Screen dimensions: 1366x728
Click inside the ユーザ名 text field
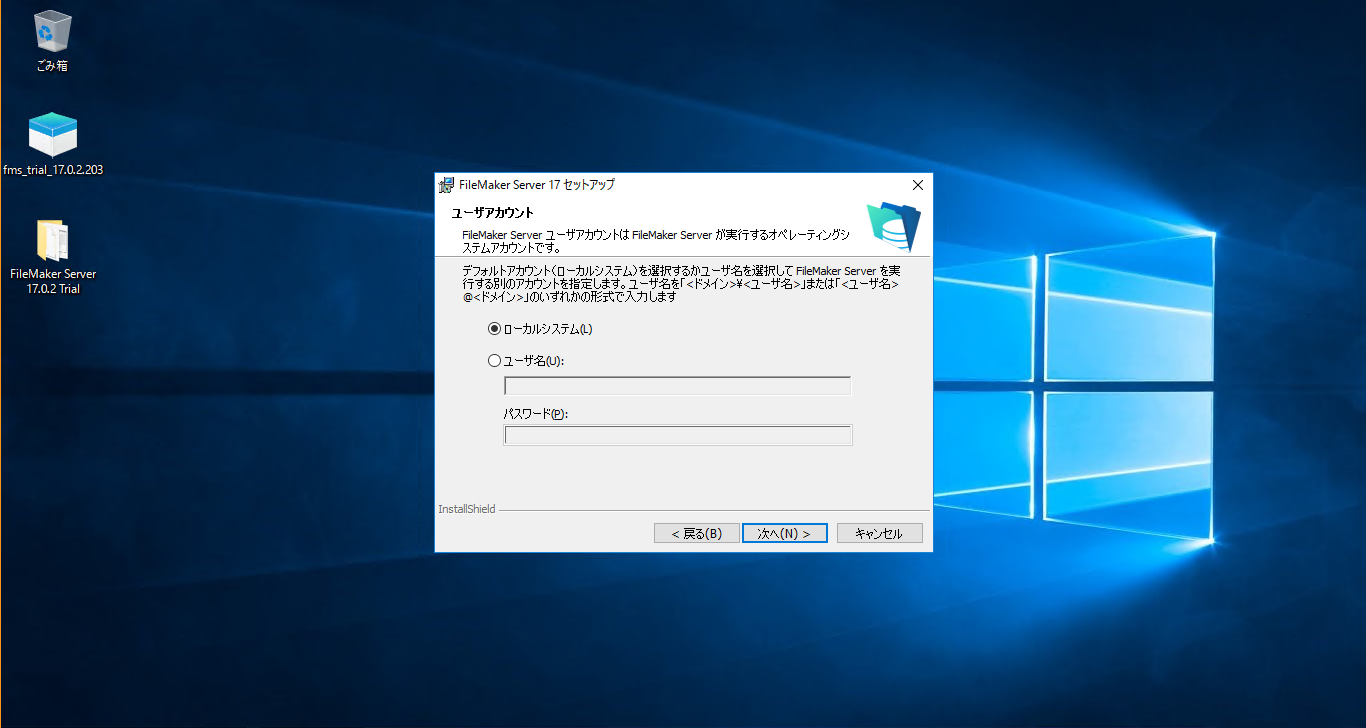677,385
